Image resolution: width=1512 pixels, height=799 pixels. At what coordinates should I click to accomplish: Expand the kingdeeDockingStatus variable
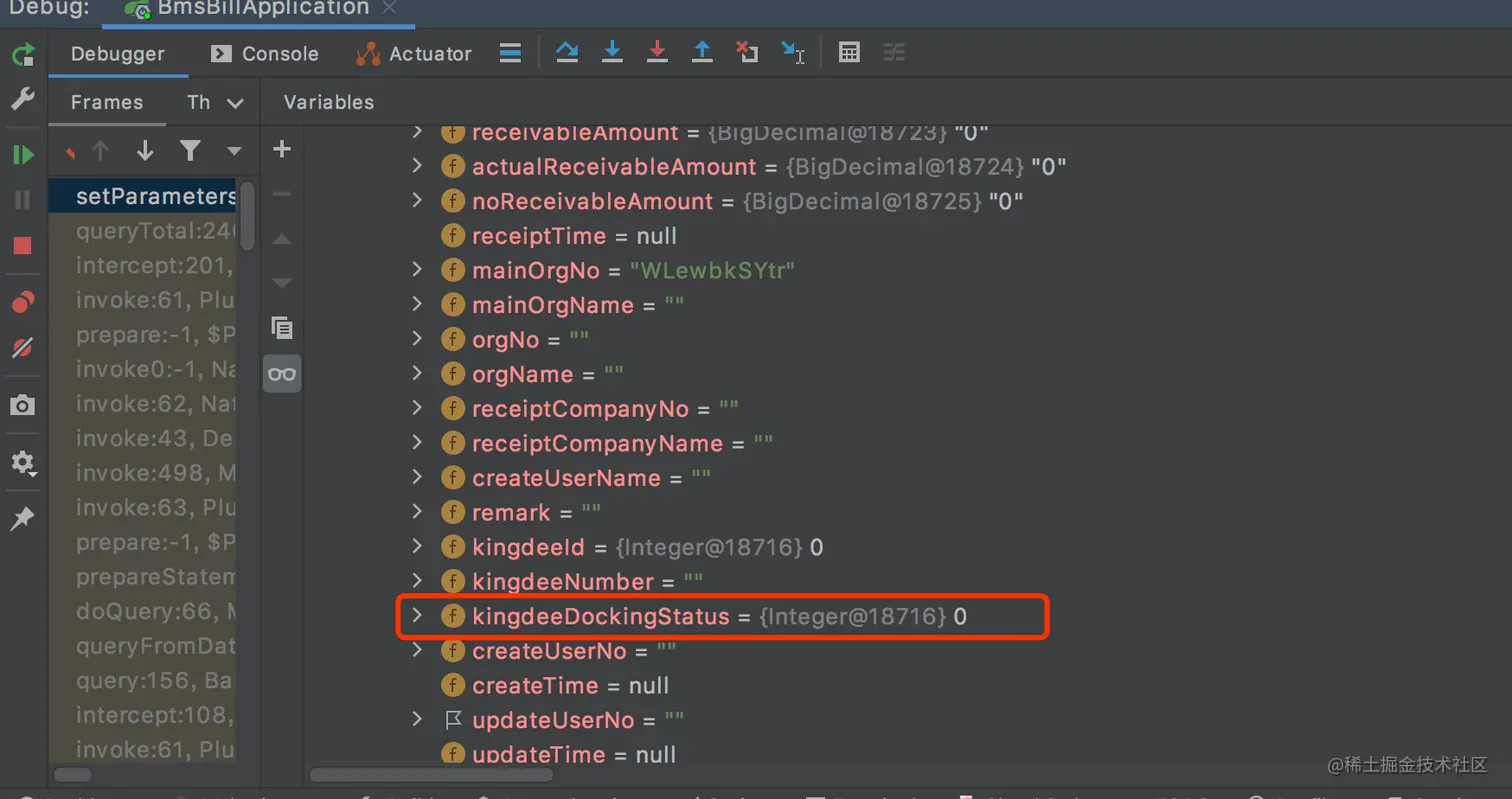tap(418, 616)
